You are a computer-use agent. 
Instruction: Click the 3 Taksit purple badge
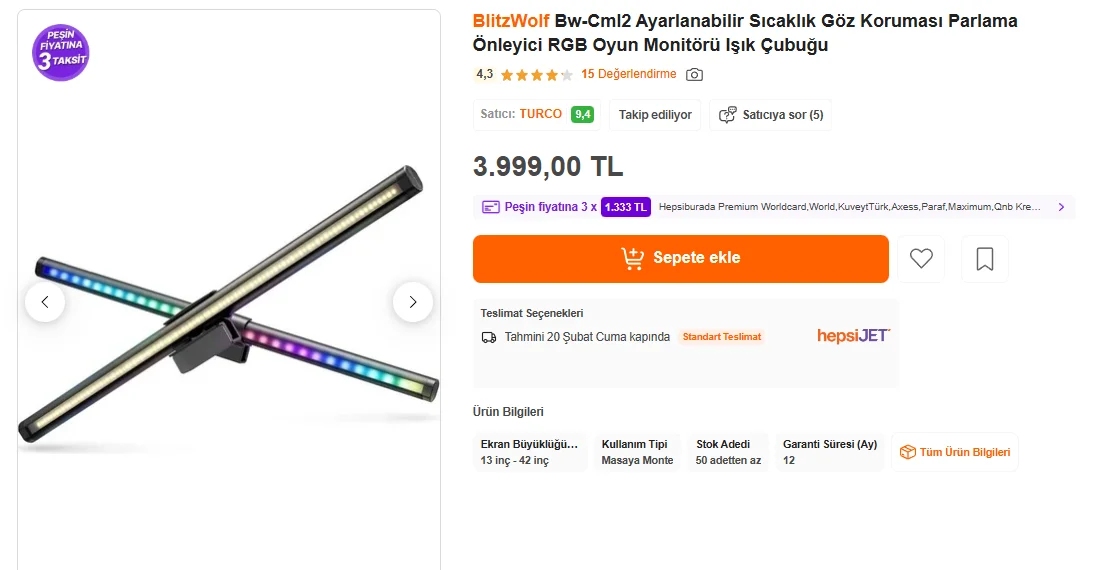point(61,53)
